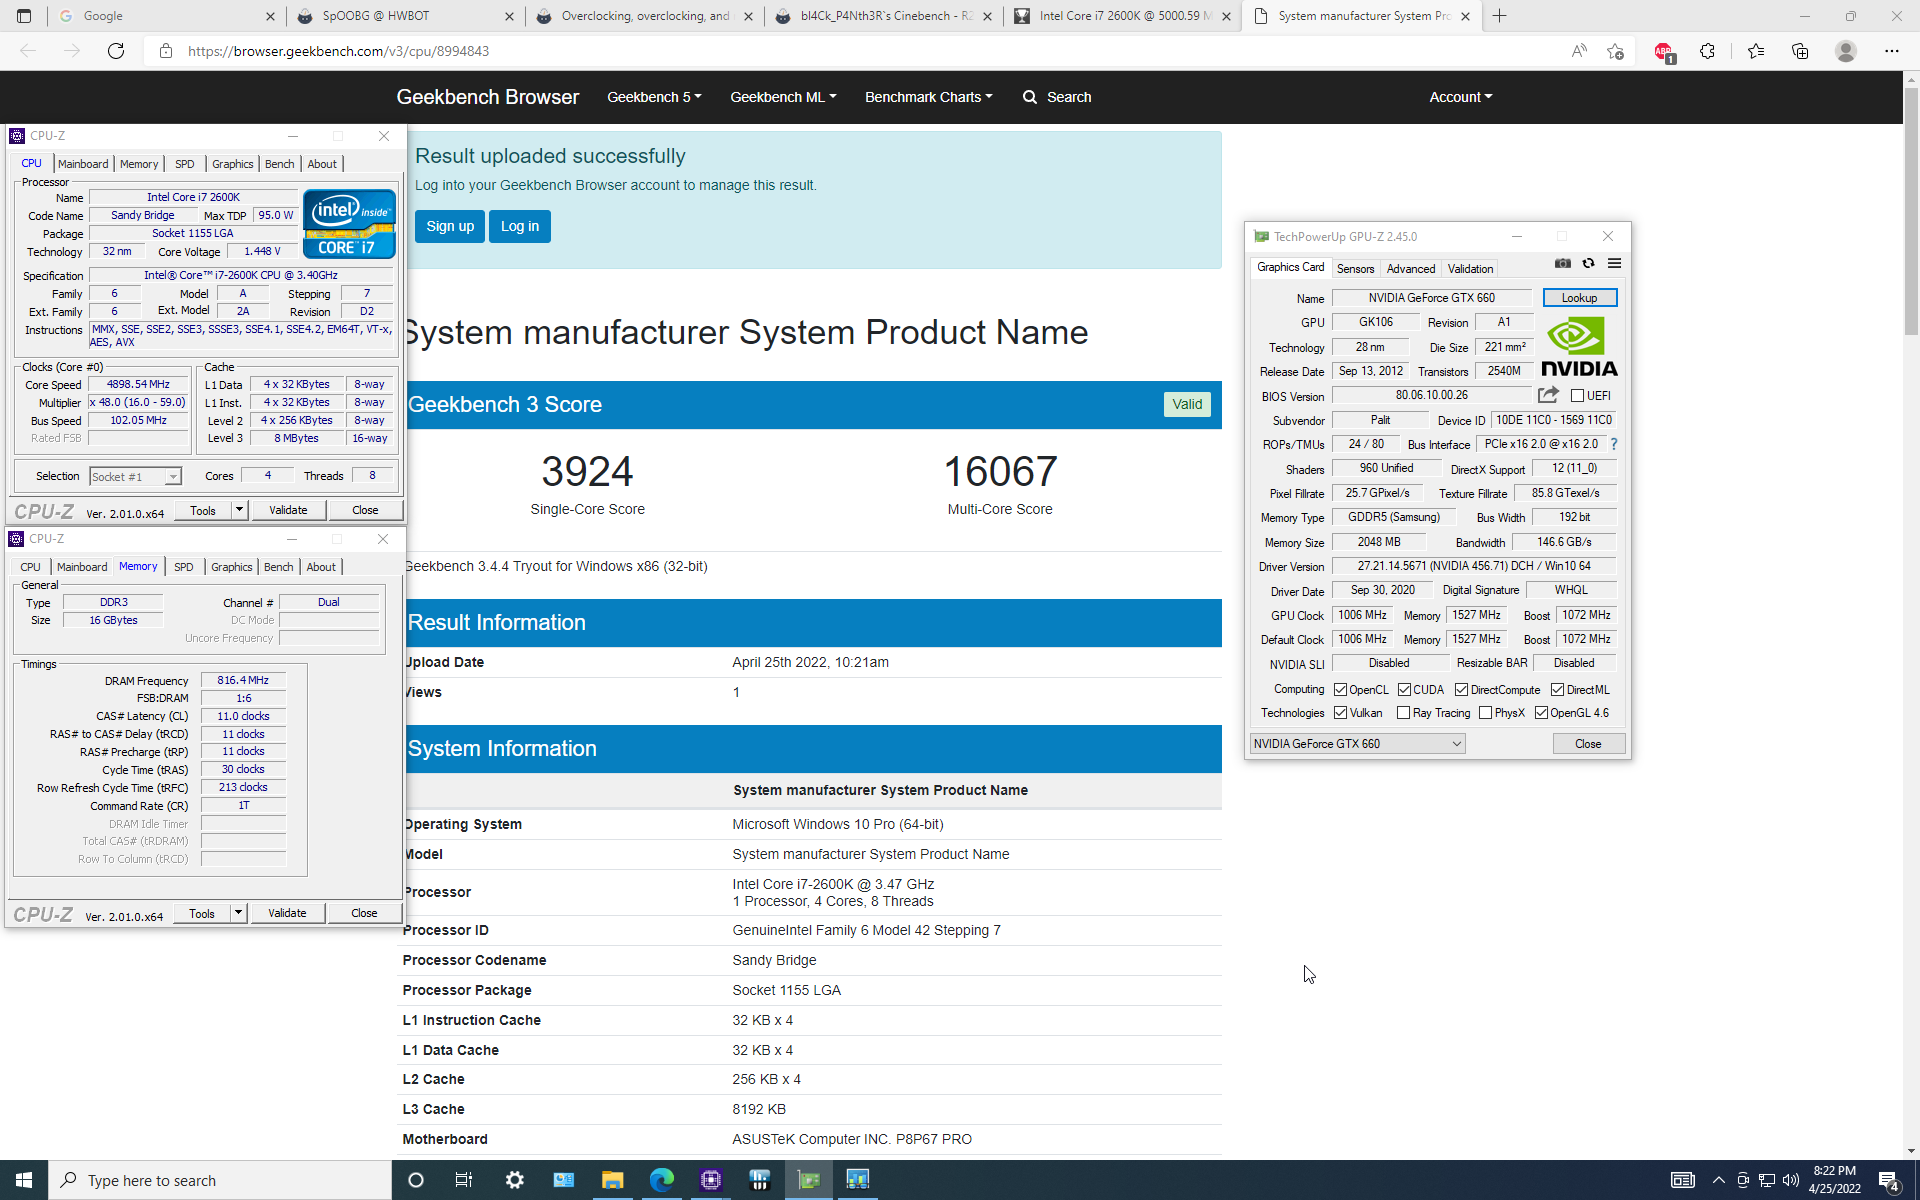This screenshot has width=1920, height=1200.
Task: Click the Bus Interface question mark icon
Action: pyautogui.click(x=1613, y=444)
